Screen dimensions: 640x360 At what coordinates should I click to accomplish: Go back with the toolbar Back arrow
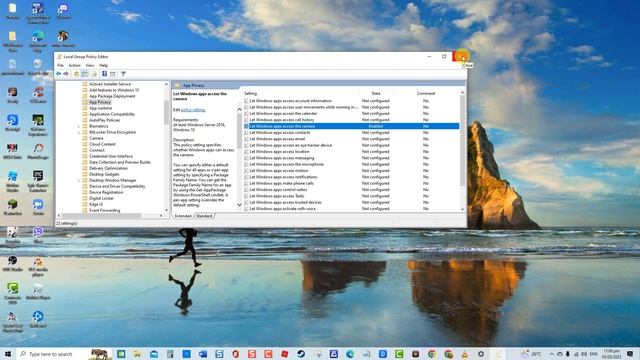click(59, 74)
